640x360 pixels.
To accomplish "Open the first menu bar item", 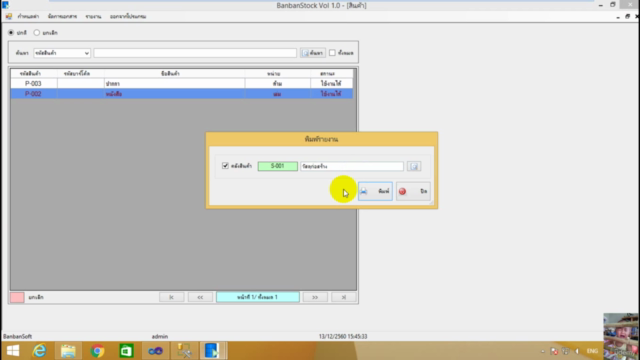I will pos(28,16).
